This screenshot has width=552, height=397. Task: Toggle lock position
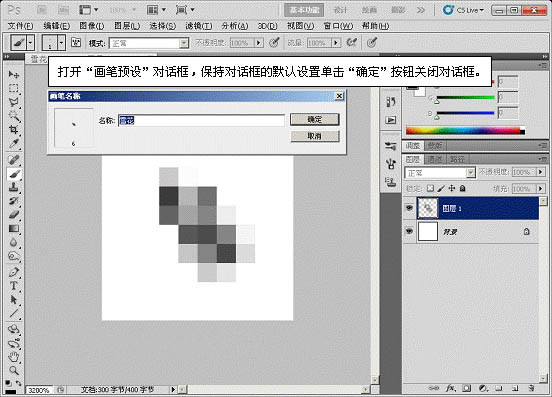pos(452,189)
